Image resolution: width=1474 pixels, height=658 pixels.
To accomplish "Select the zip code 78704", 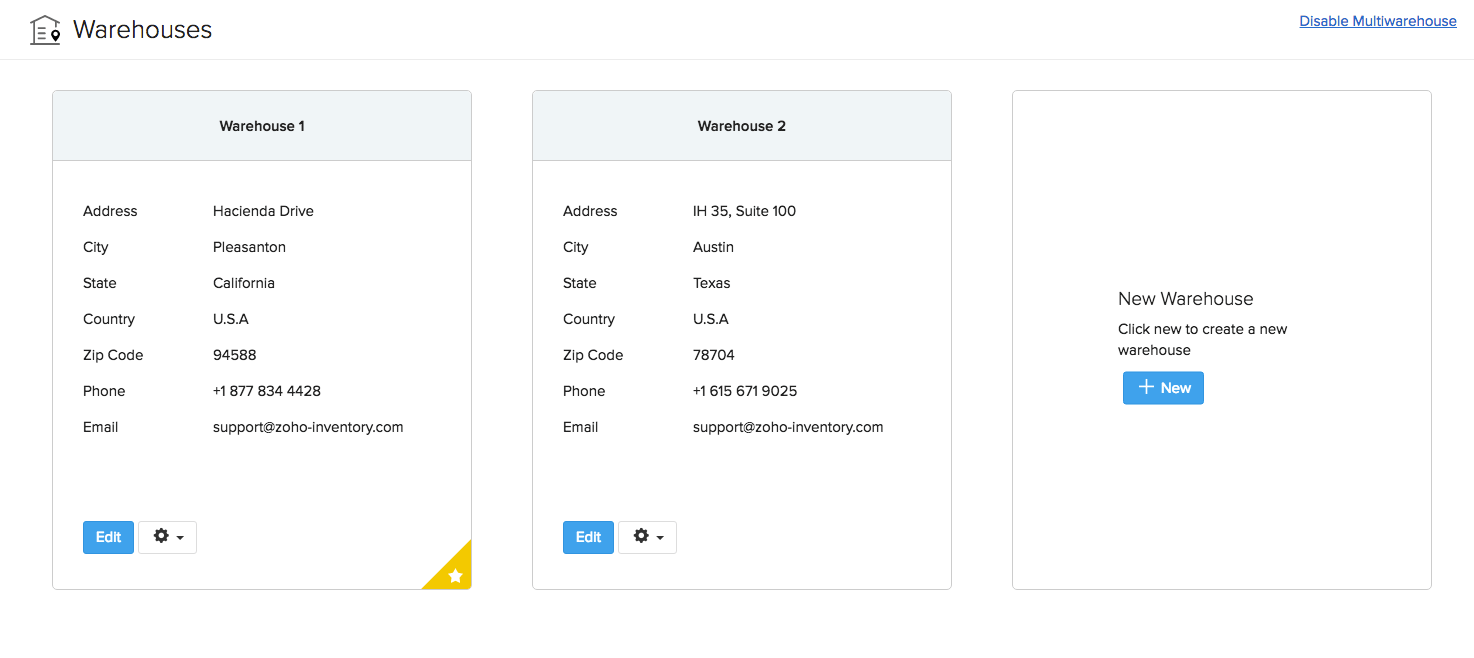I will [714, 355].
